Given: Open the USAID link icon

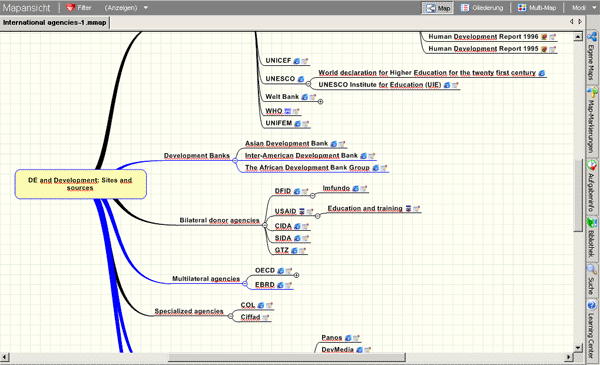Looking at the screenshot, I should 302,211.
